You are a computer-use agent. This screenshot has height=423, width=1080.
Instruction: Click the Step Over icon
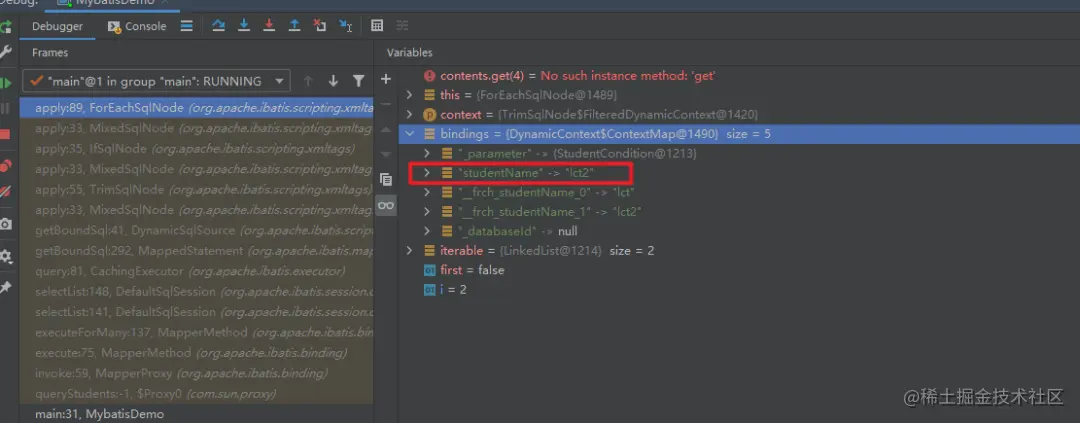pos(218,25)
